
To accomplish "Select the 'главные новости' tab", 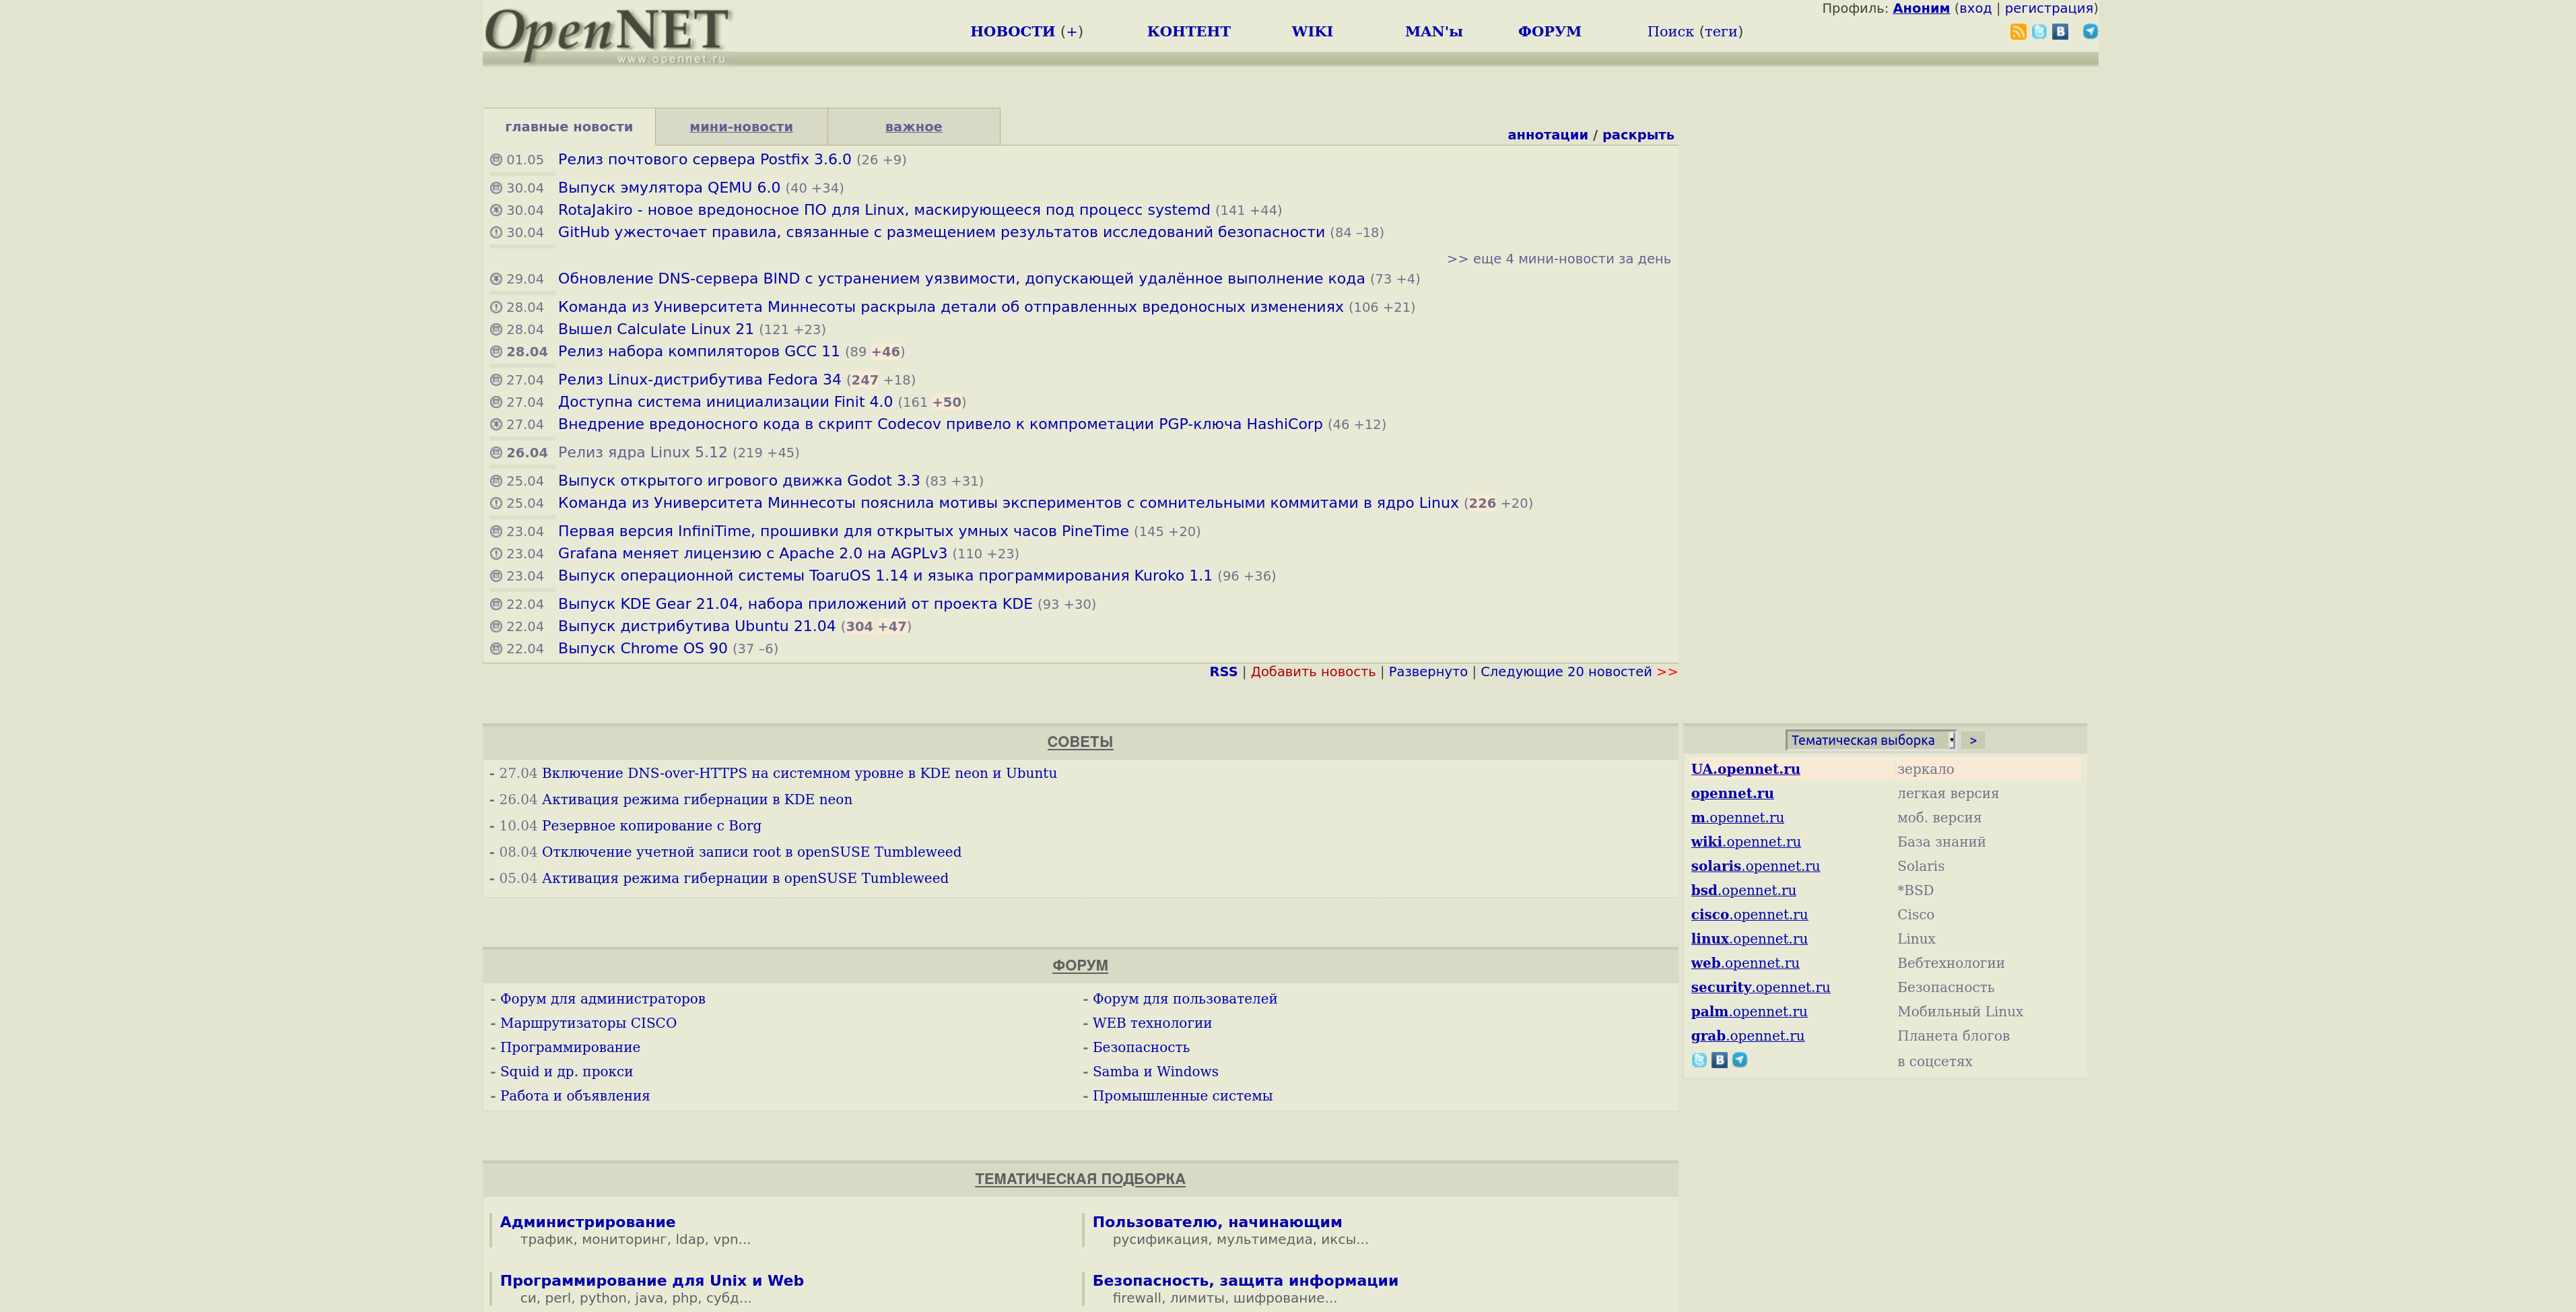I will [x=569, y=127].
